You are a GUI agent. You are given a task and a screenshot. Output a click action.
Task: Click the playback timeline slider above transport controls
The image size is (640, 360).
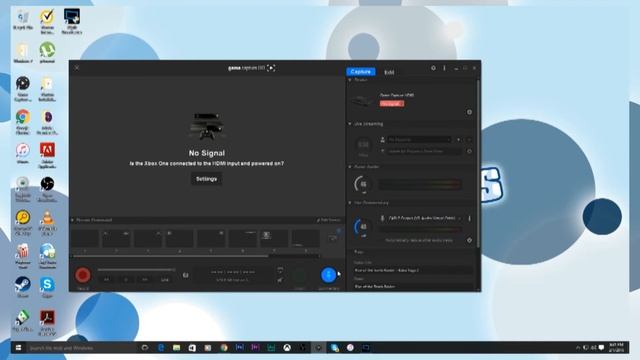click(x=136, y=269)
